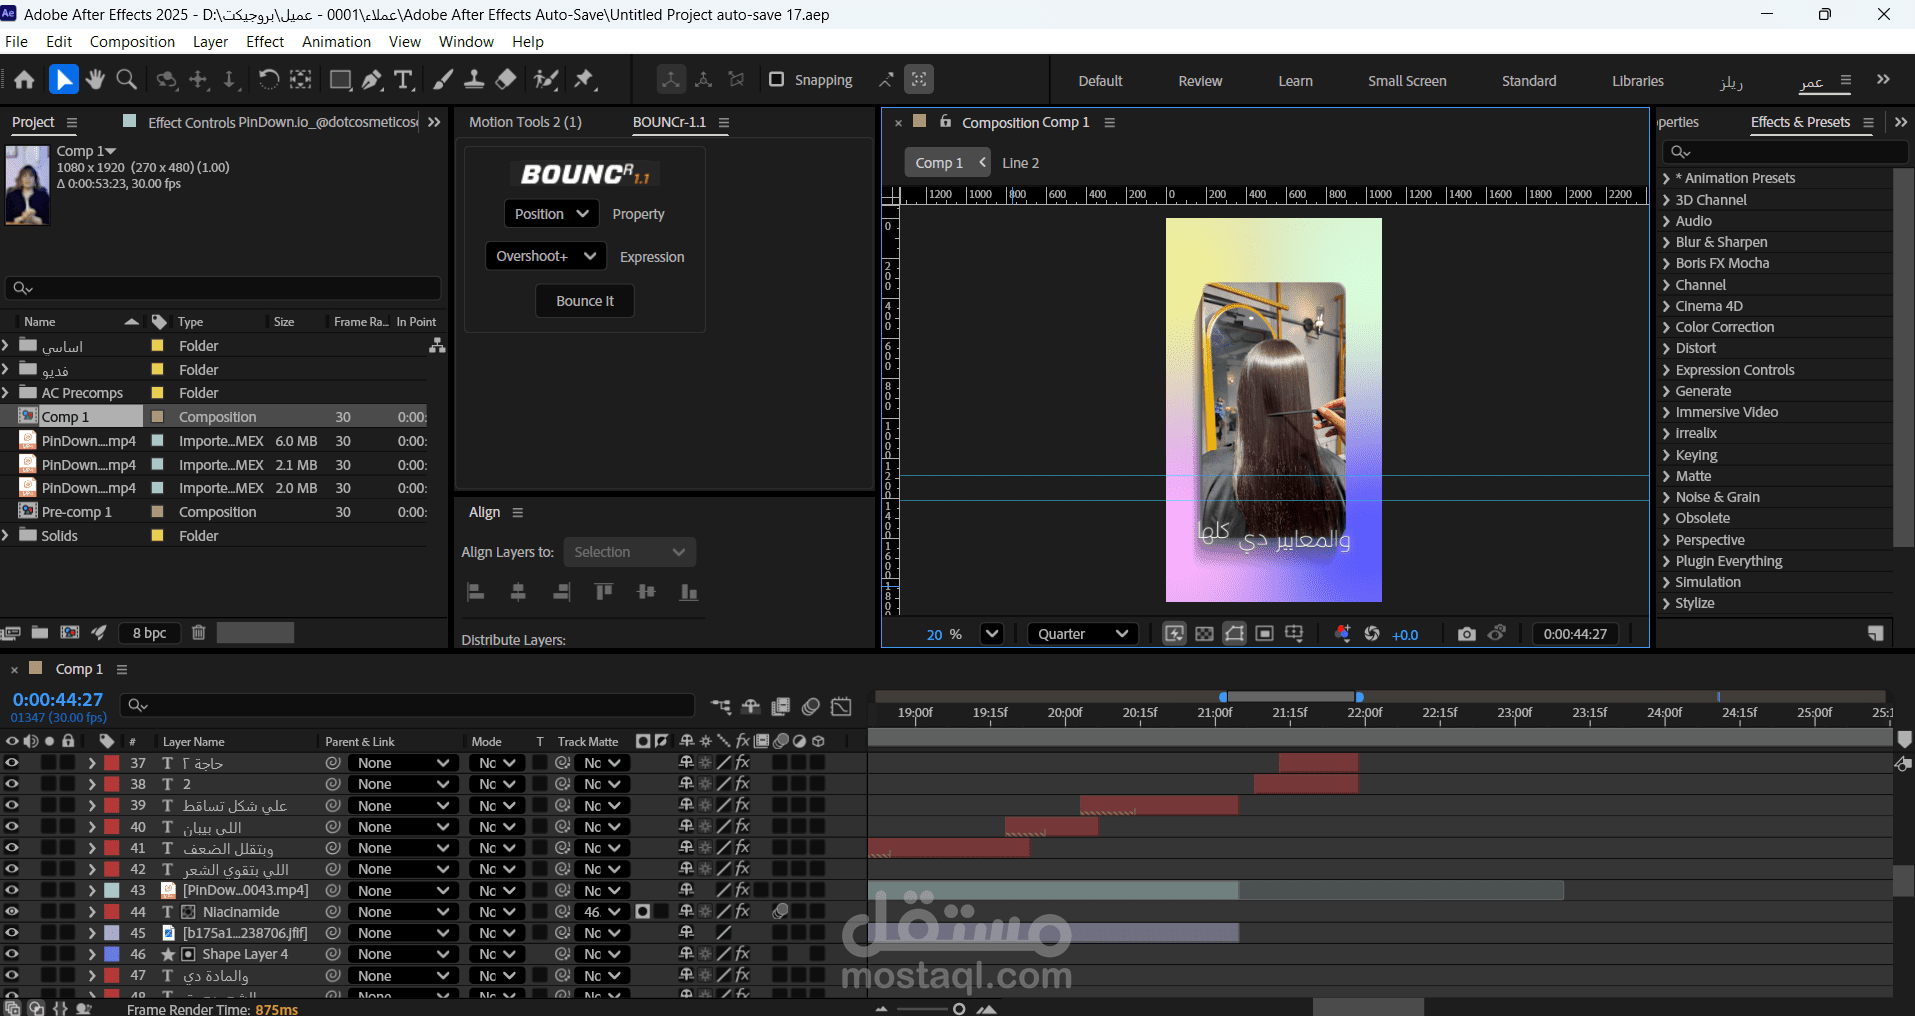
Task: Toggle visibility of Niacinamide layer
Action: [x=12, y=912]
